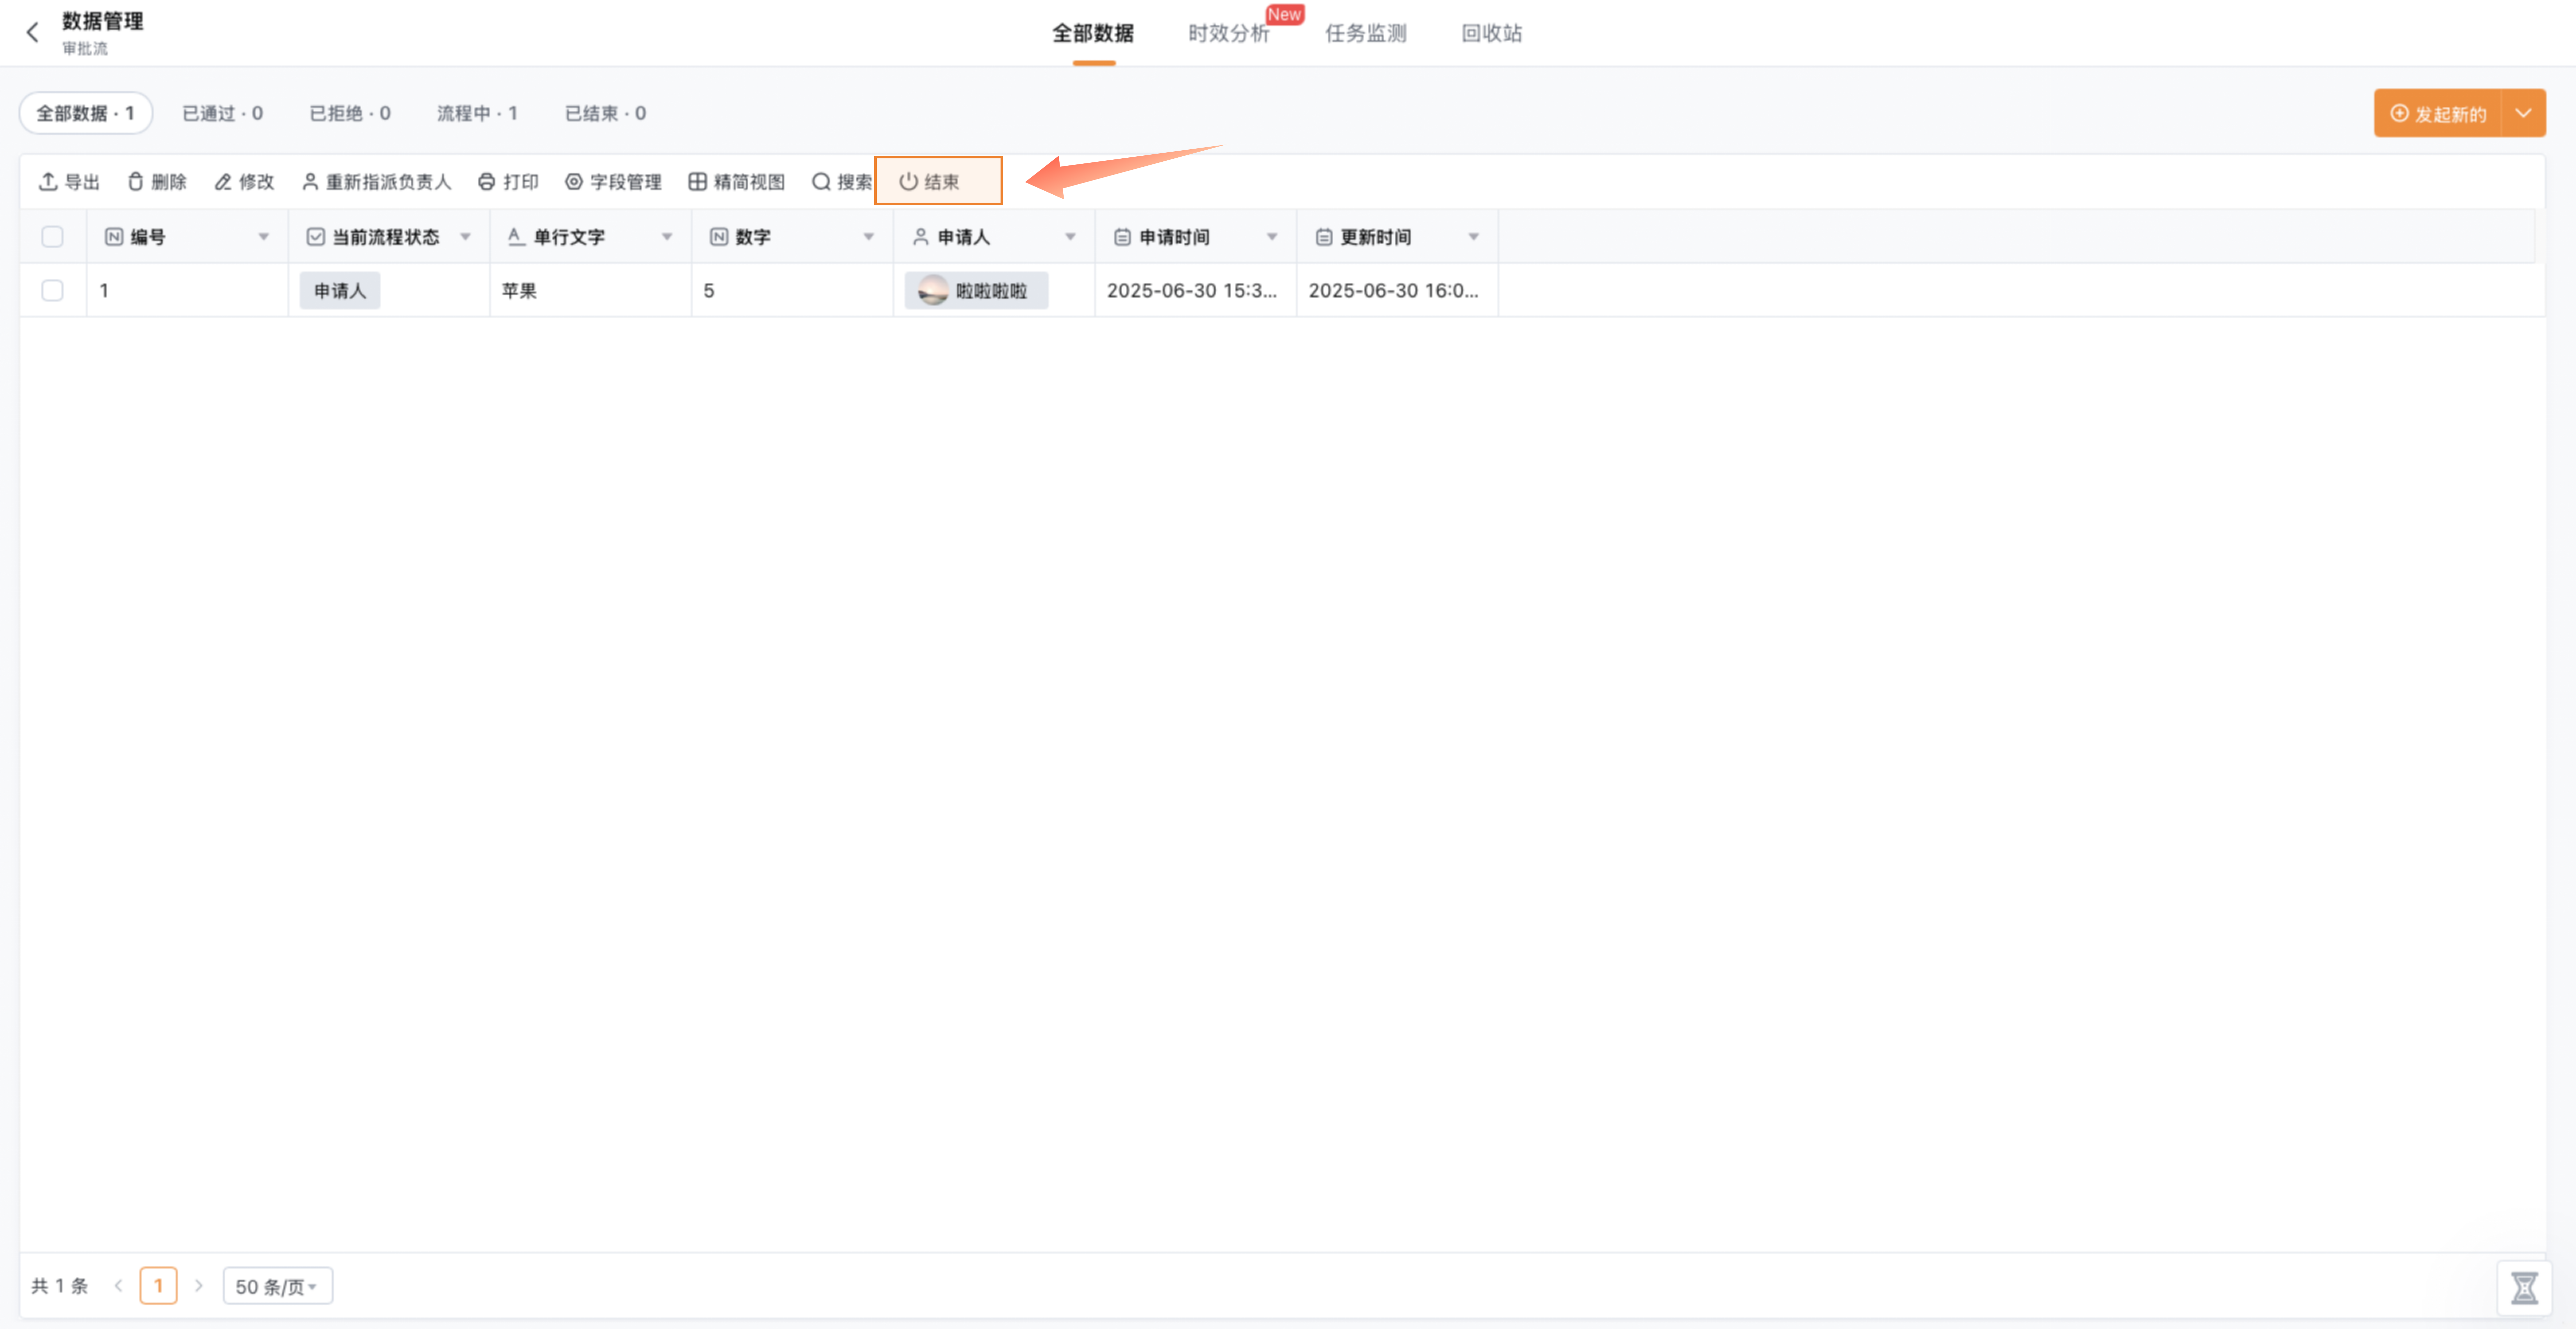2576x1329 pixels.
Task: Click the 修改 pencil icon
Action: click(223, 182)
